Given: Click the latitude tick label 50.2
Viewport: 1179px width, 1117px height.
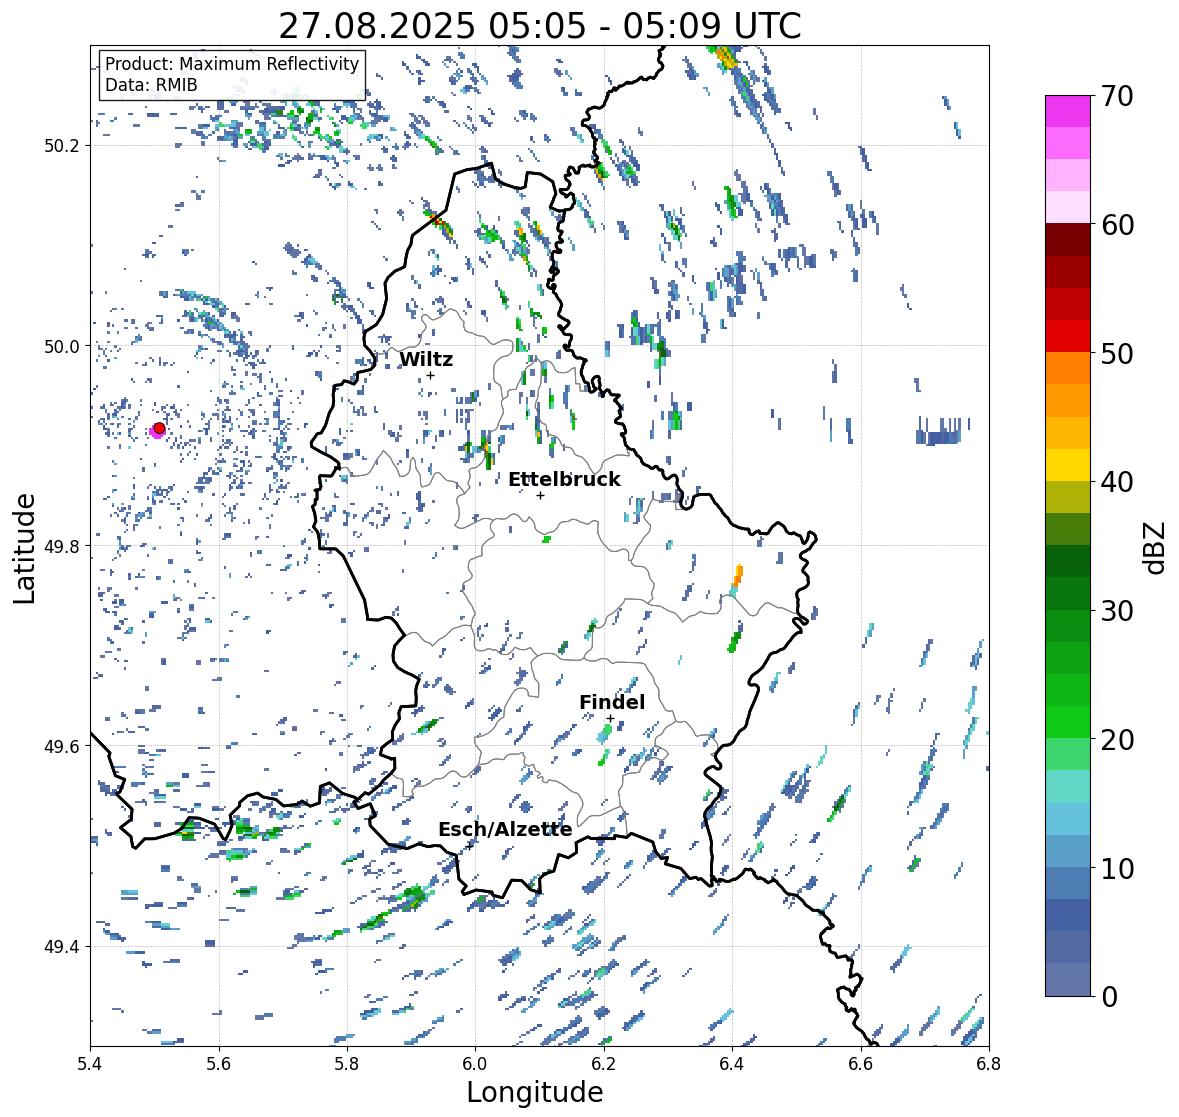Looking at the screenshot, I should (x=62, y=146).
